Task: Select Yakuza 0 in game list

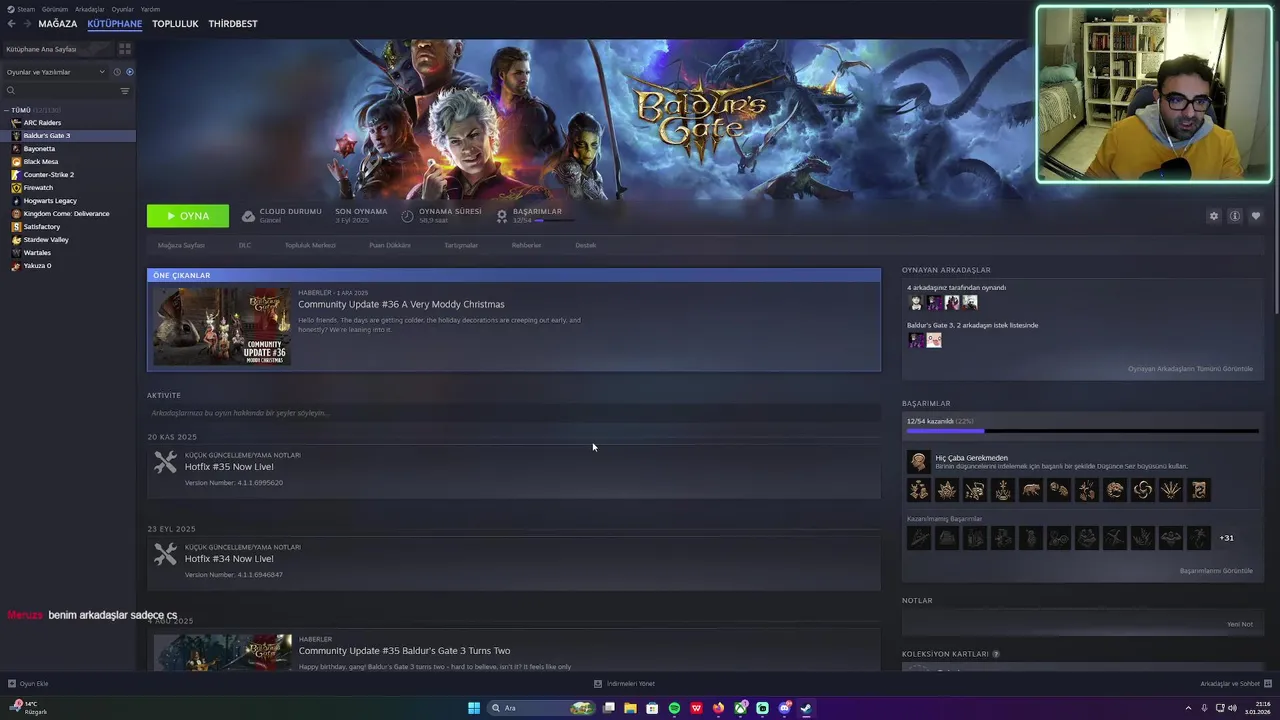Action: [x=68, y=265]
